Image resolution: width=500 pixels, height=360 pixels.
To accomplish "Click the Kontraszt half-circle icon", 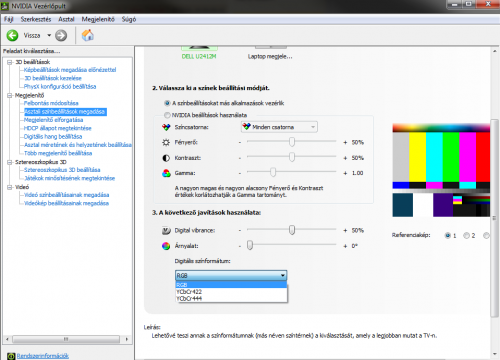I will tap(166, 158).
